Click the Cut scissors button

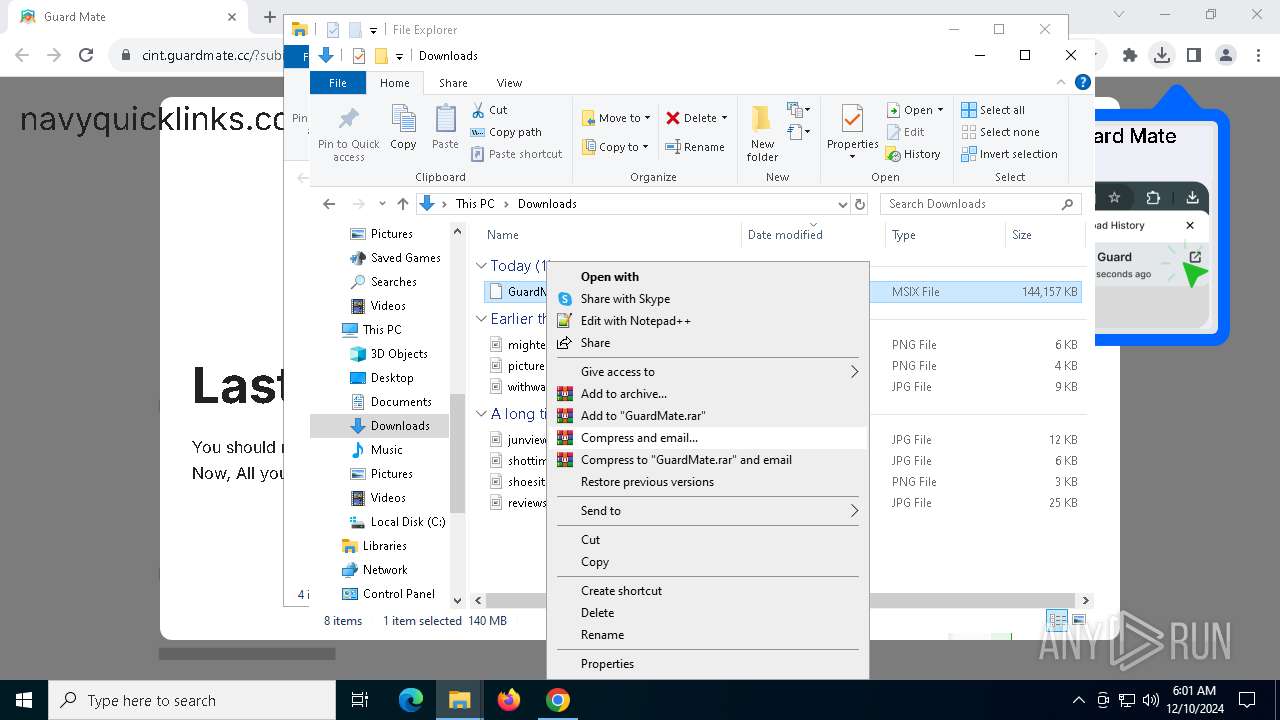coord(489,110)
